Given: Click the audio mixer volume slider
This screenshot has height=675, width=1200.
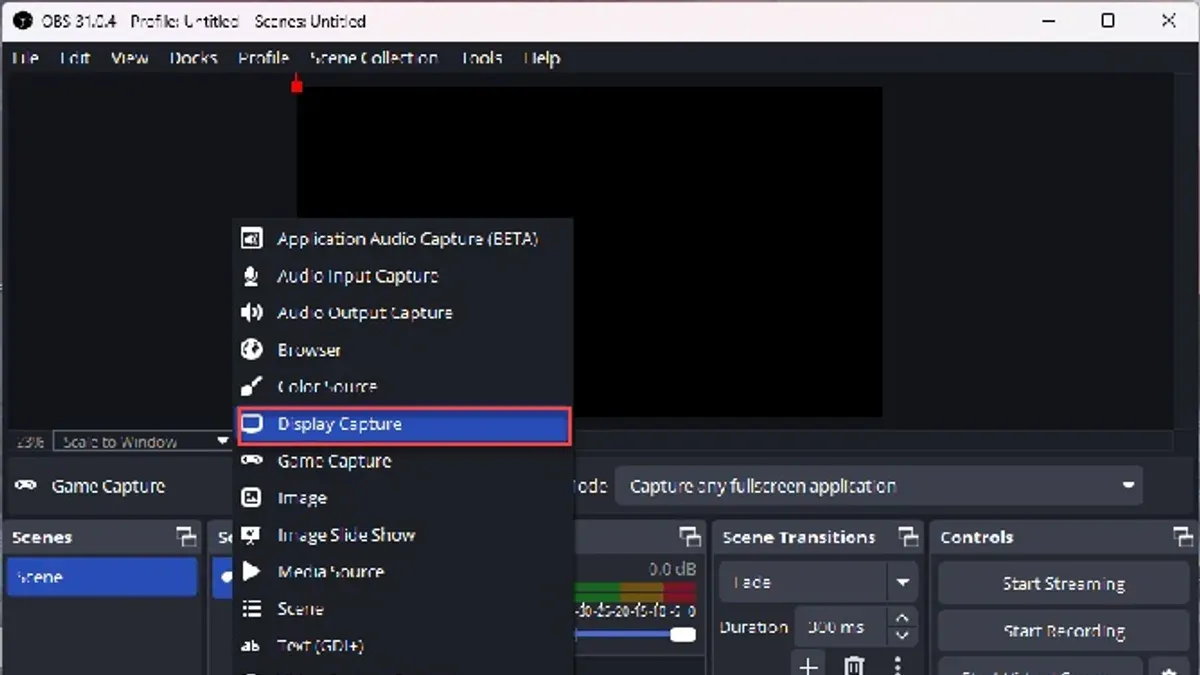Looking at the screenshot, I should pos(636,634).
